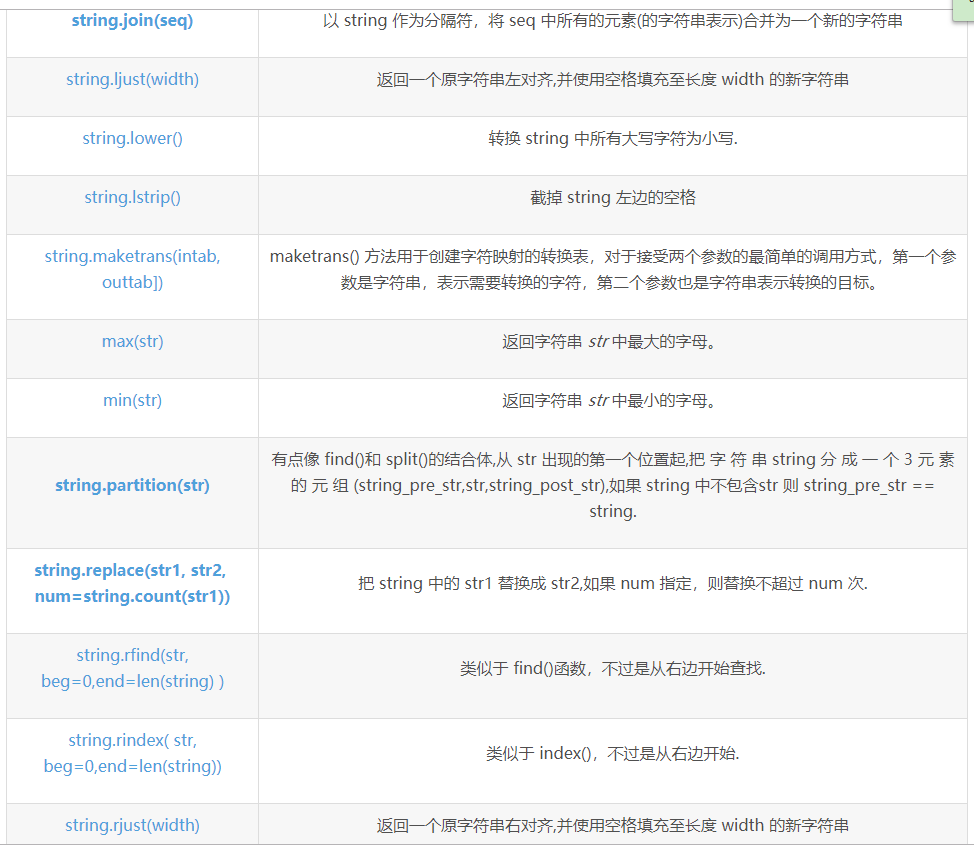
Task: Open the string.lstrip() reference link
Action: (x=132, y=197)
